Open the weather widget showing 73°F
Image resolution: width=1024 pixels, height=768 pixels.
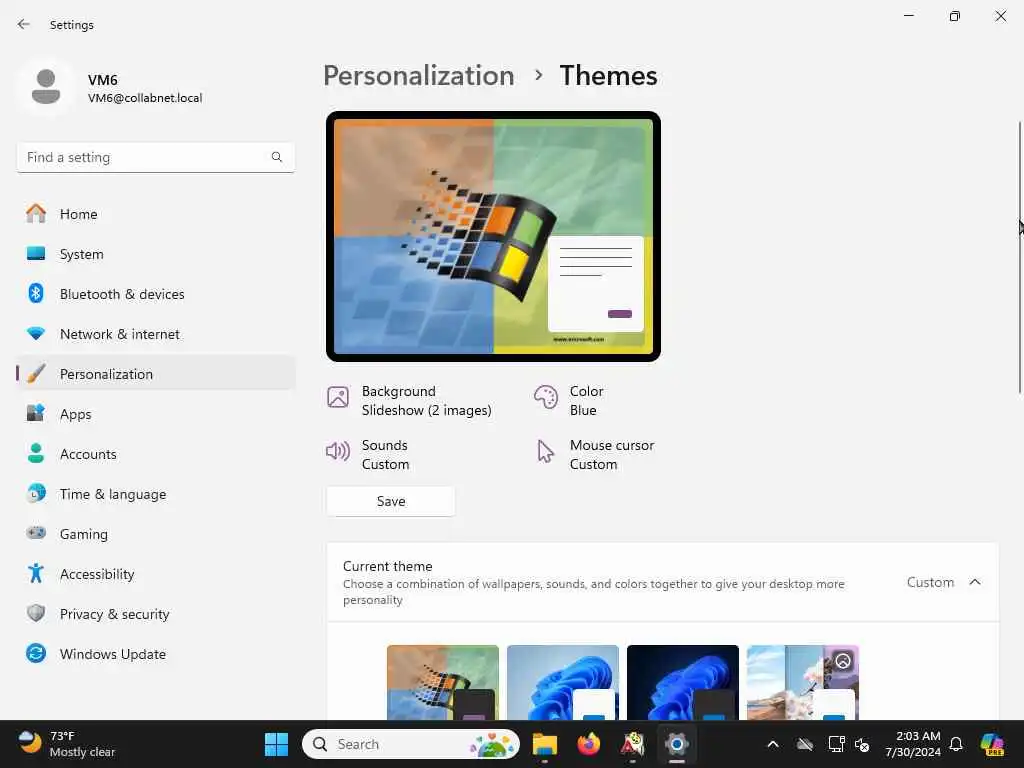[x=67, y=744]
